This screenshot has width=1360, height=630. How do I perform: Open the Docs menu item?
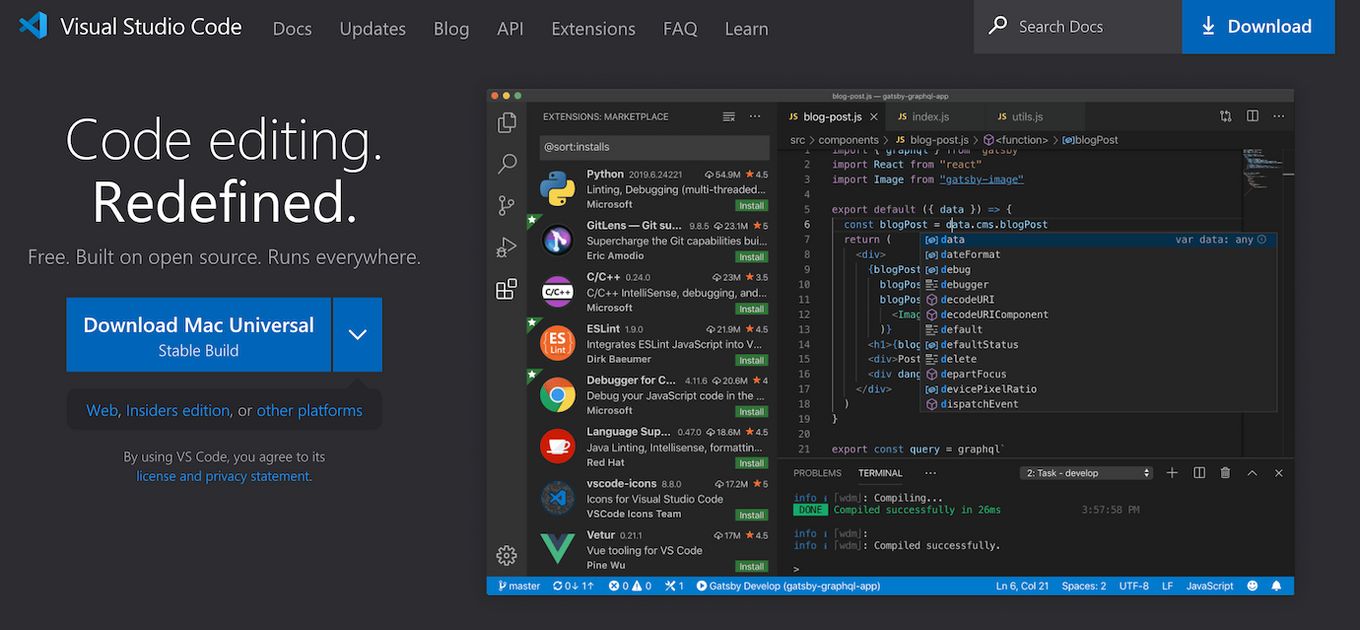pos(292,29)
